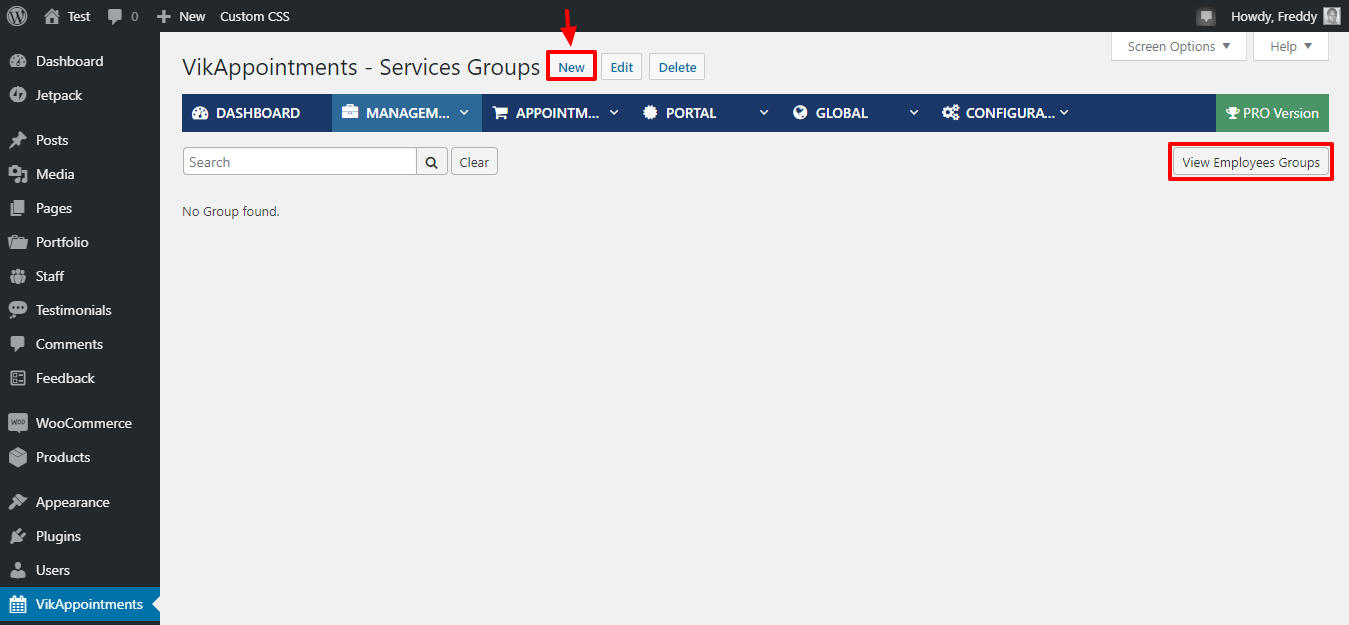Screen dimensions: 1349x625
Task: Expand the CONFIGURATION menu chevron
Action: tap(1064, 113)
